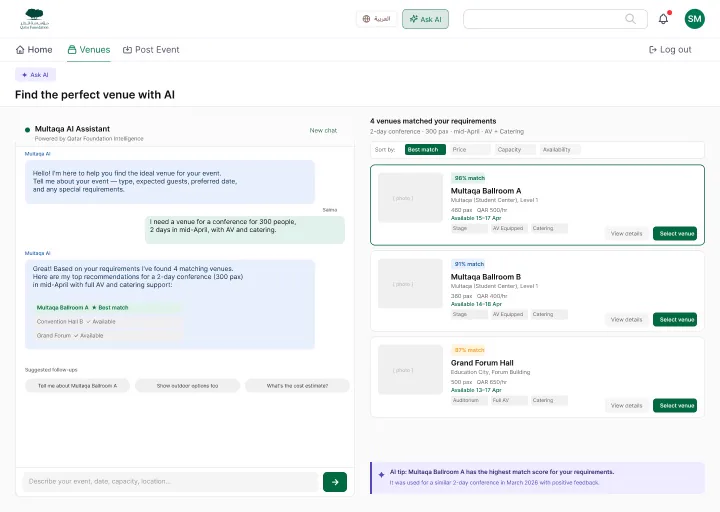Click Multaqa Ballroom B title

coord(486,276)
